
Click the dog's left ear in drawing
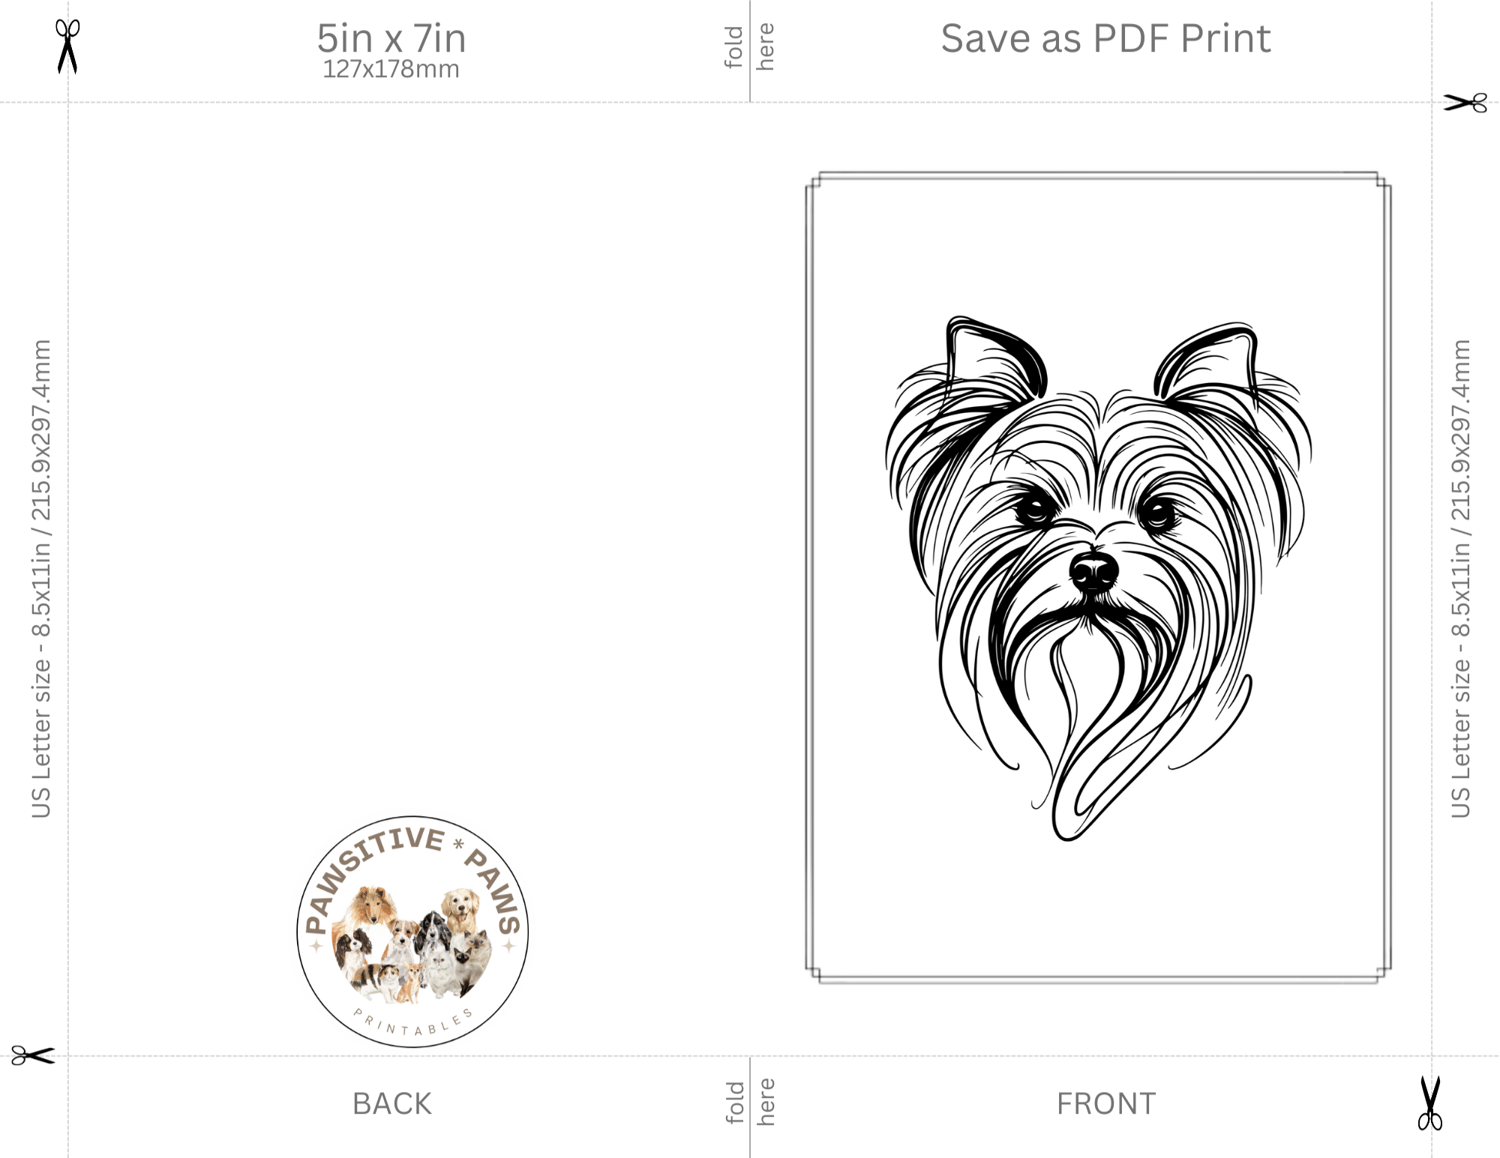click(994, 358)
